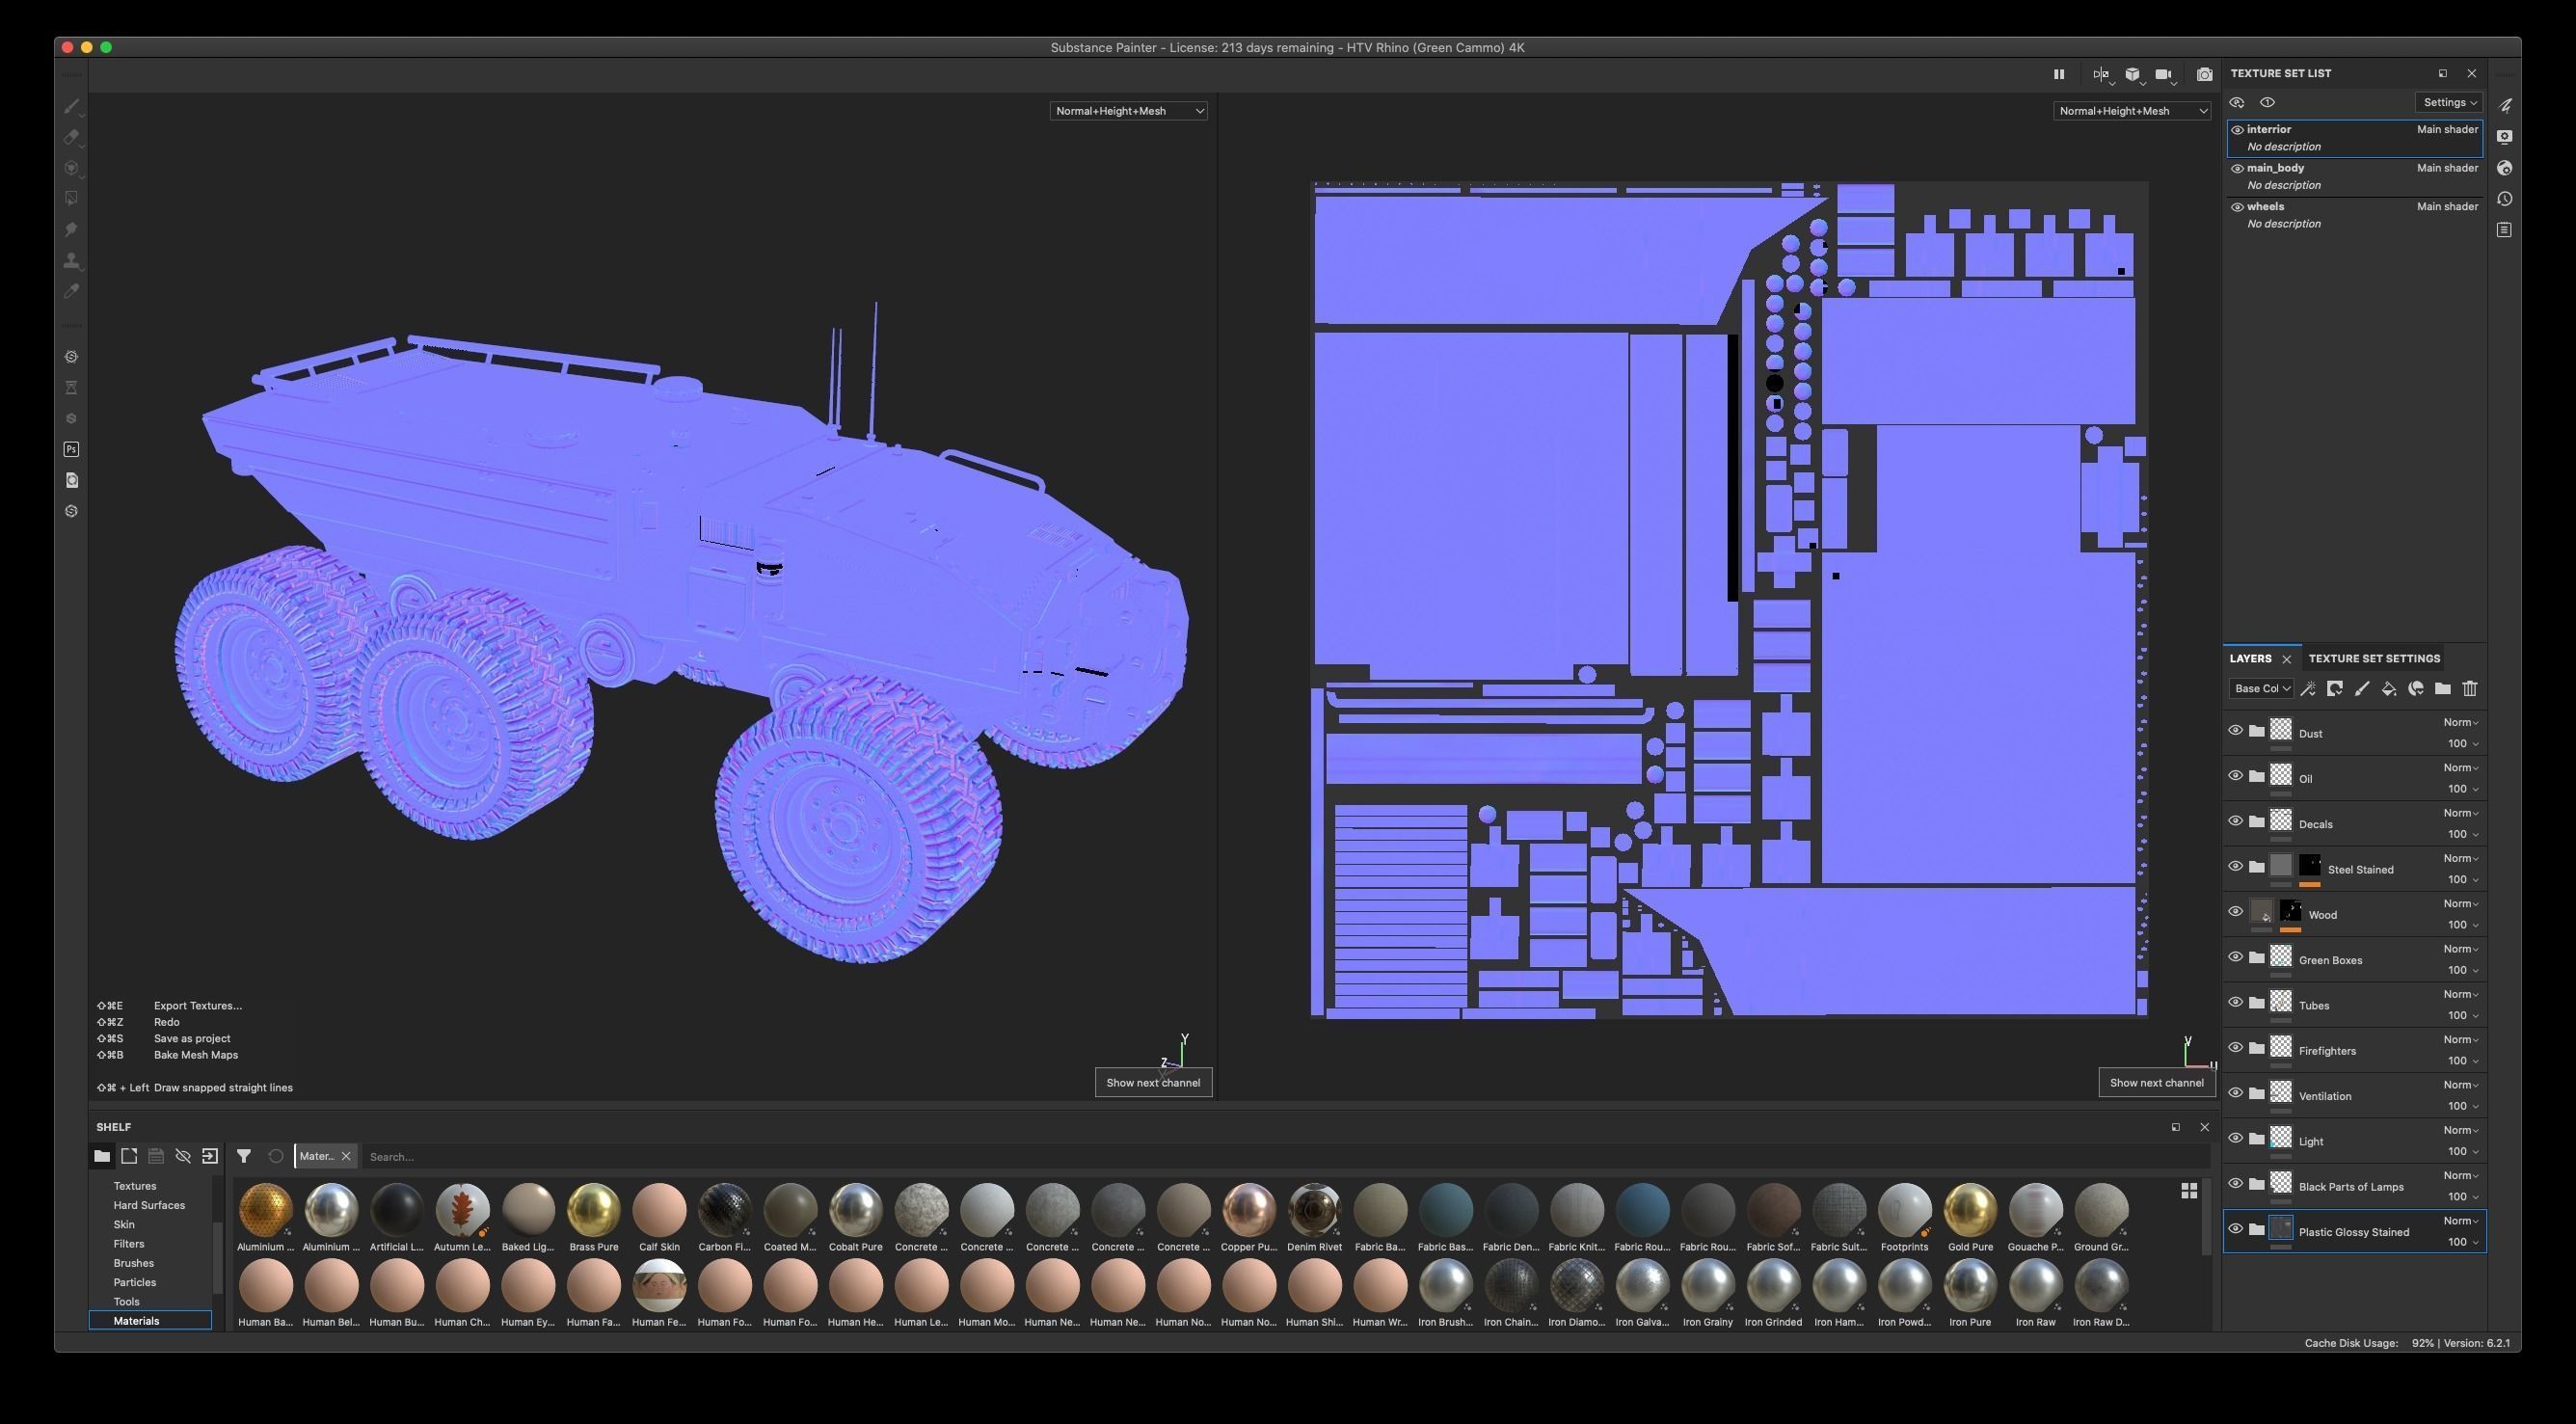Open camera settings video icon

pos(2164,74)
